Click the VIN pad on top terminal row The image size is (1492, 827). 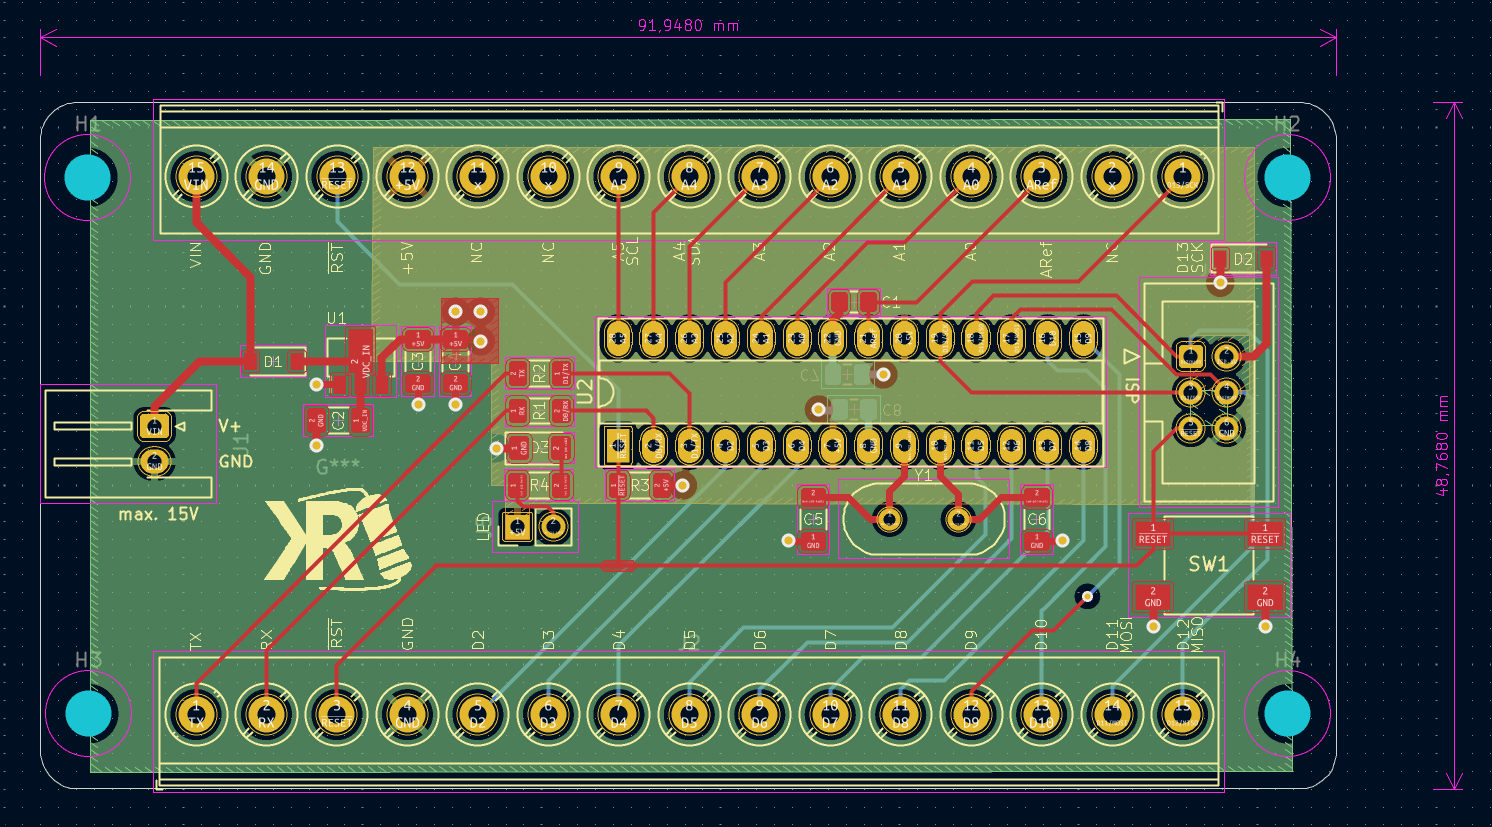(x=196, y=177)
